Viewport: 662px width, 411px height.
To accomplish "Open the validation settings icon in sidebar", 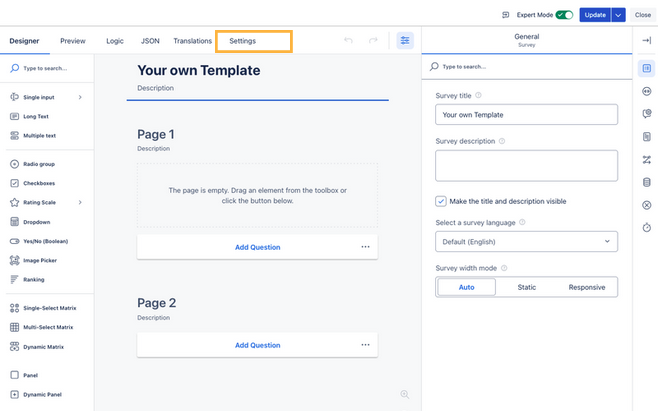I will 646,205.
